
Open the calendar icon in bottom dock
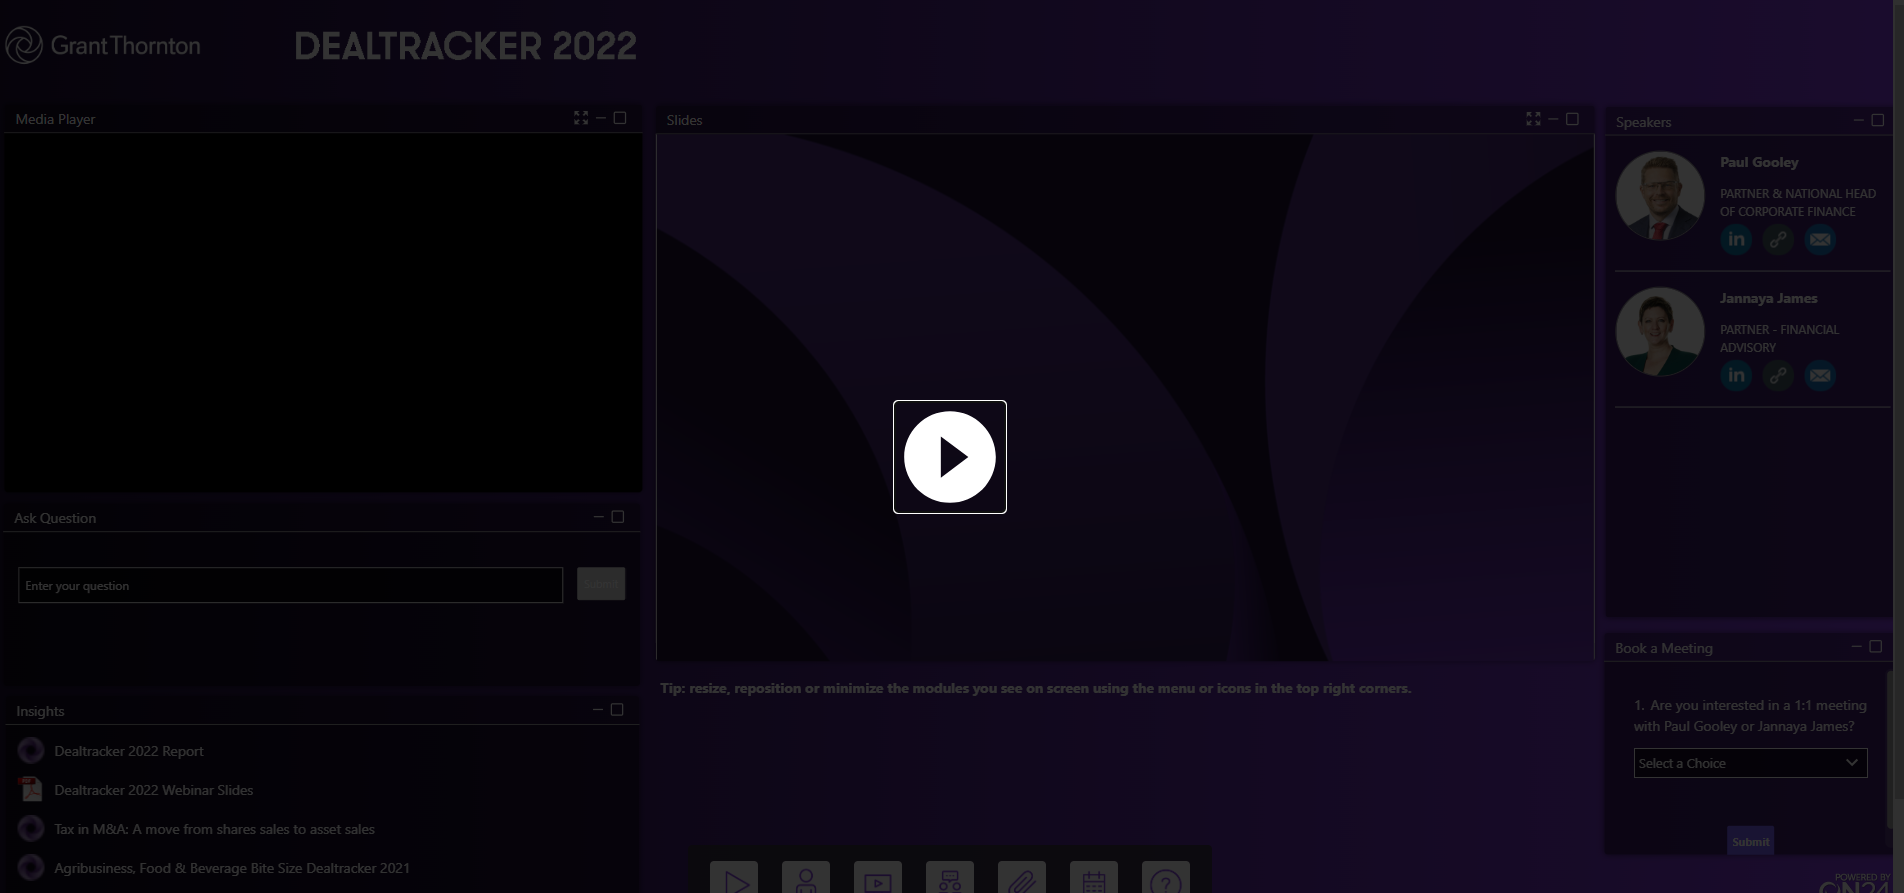(x=1093, y=879)
